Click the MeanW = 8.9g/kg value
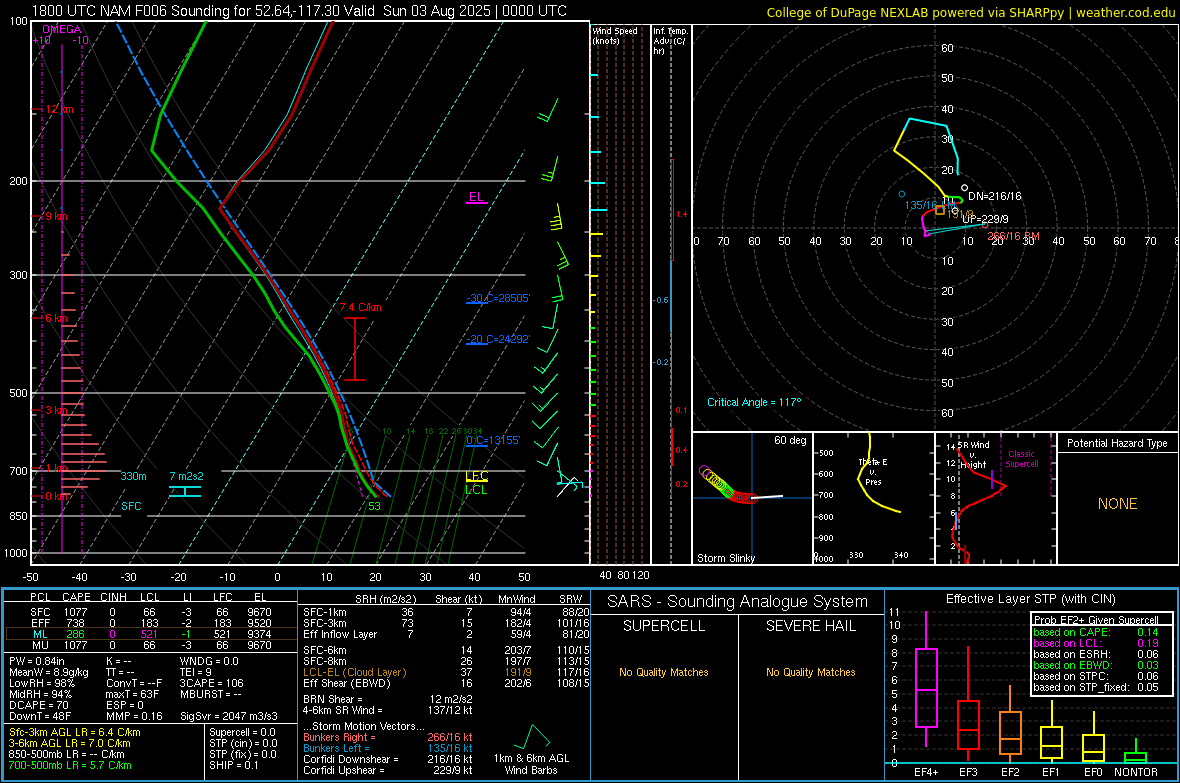 coord(48,672)
